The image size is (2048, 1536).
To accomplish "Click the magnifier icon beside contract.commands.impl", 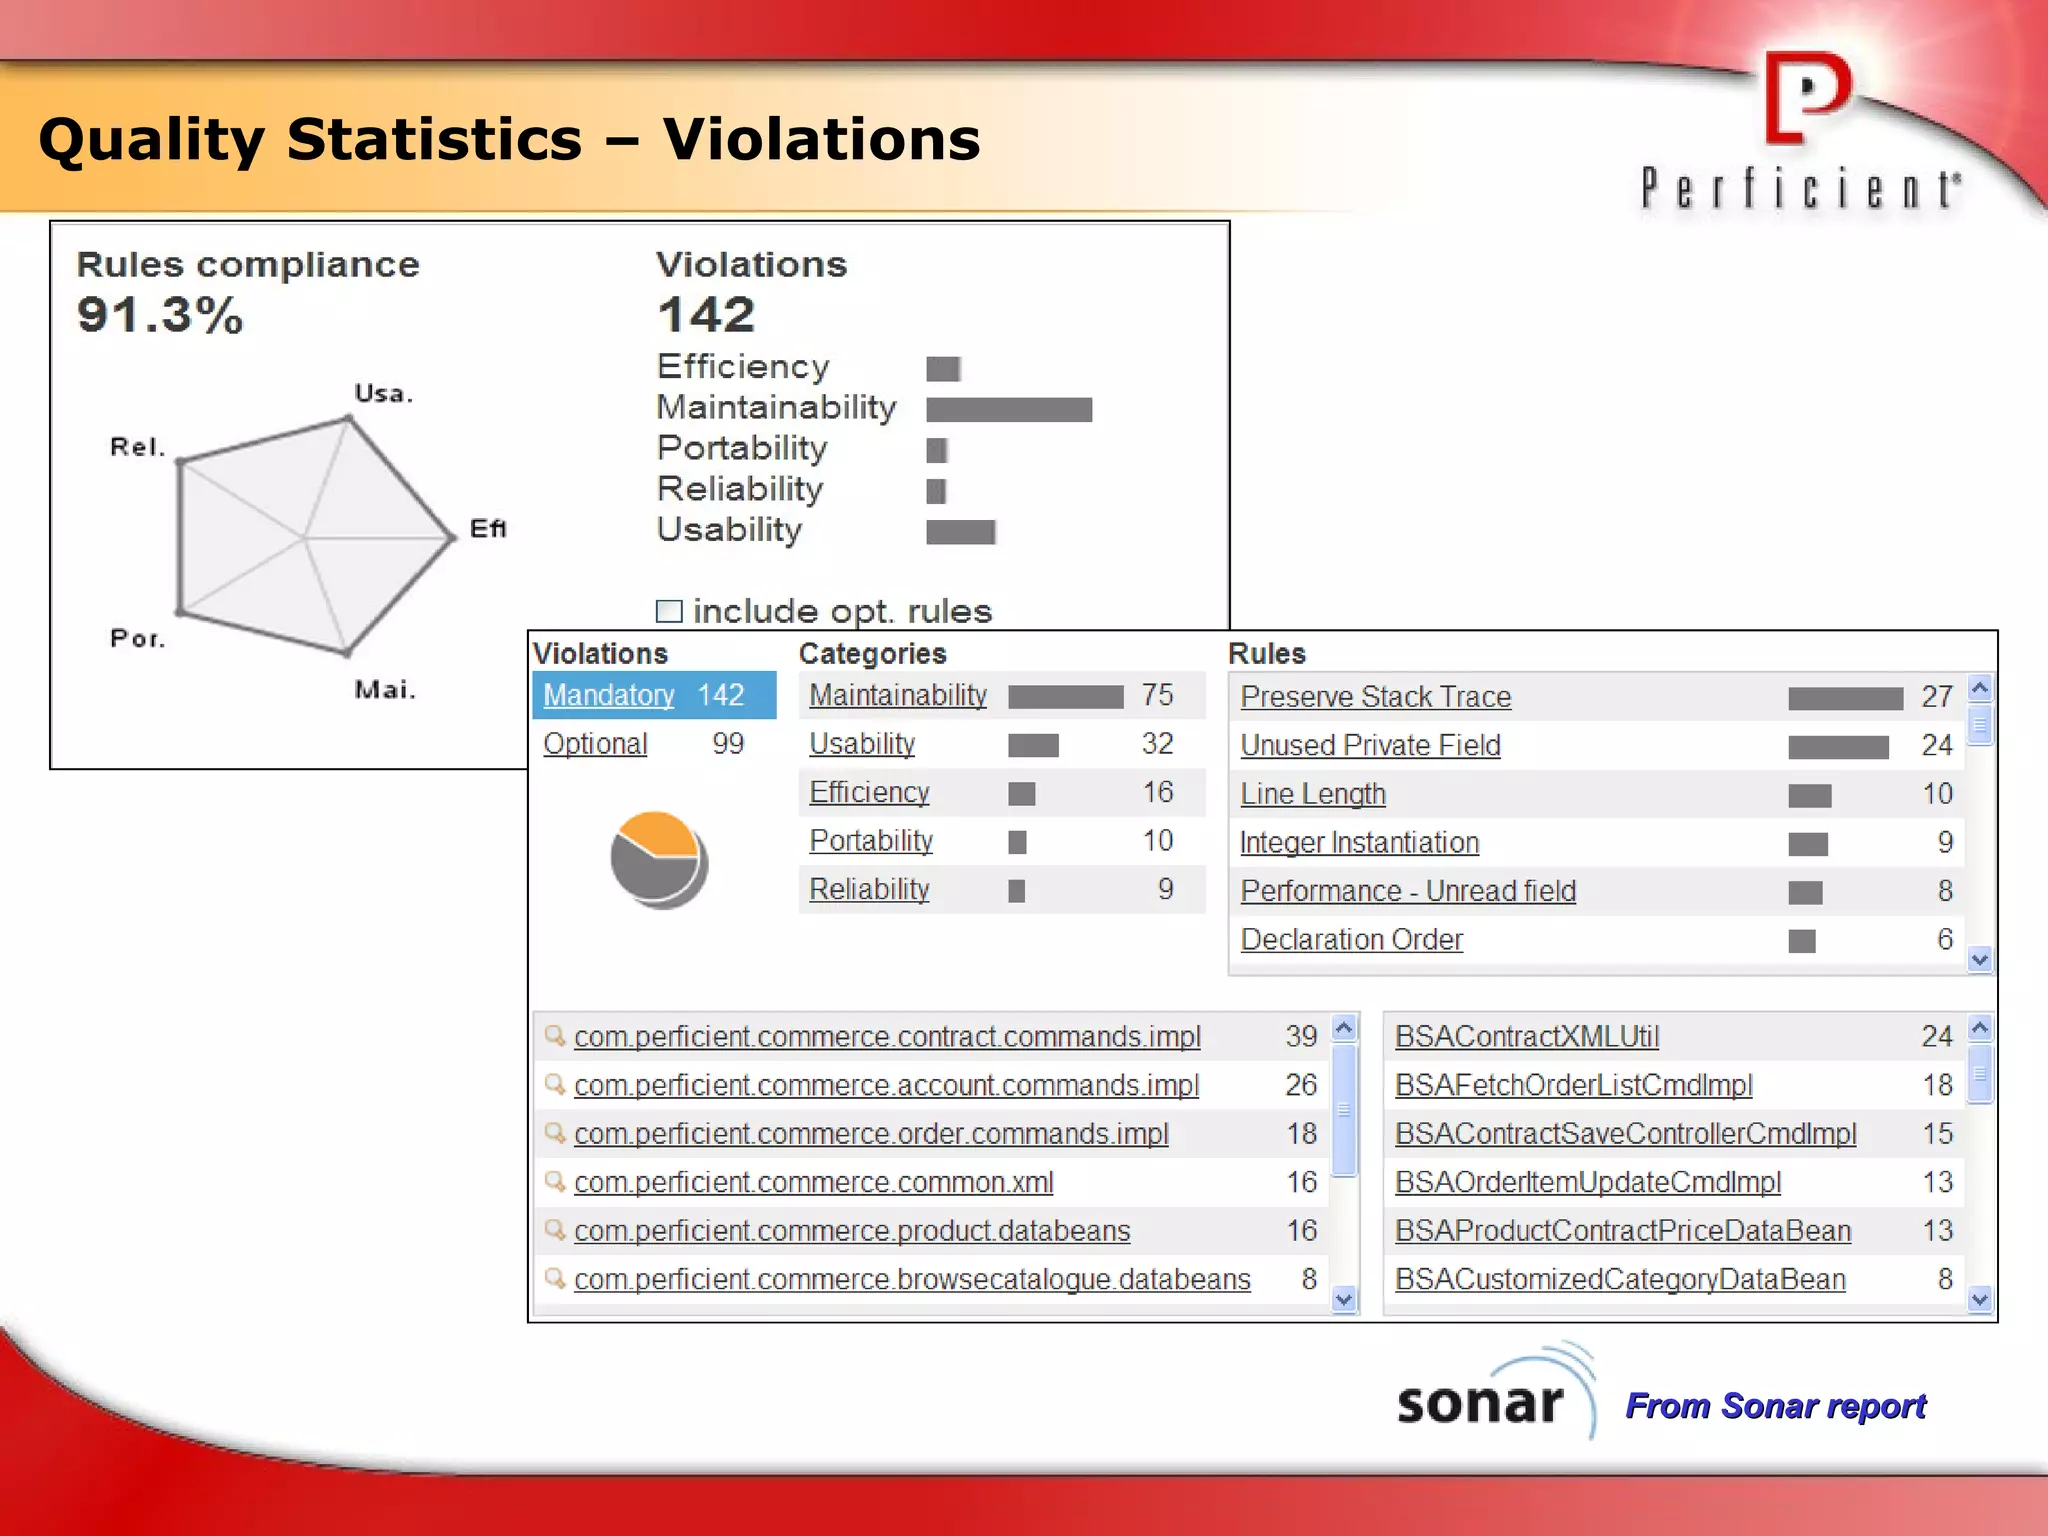I will click(x=555, y=1036).
